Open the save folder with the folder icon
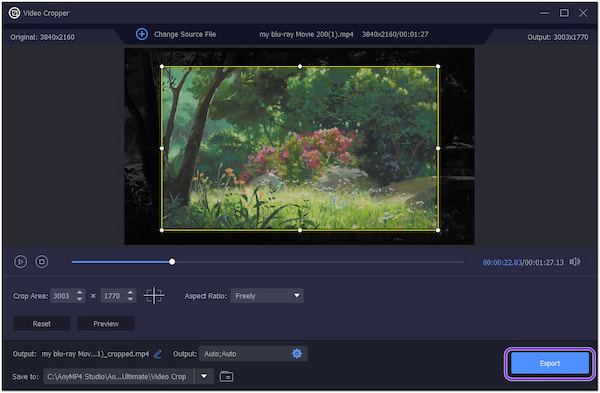 point(226,377)
